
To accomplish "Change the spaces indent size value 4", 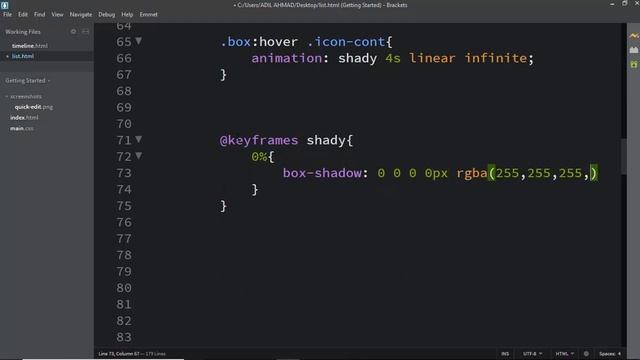I will tap(619, 354).
